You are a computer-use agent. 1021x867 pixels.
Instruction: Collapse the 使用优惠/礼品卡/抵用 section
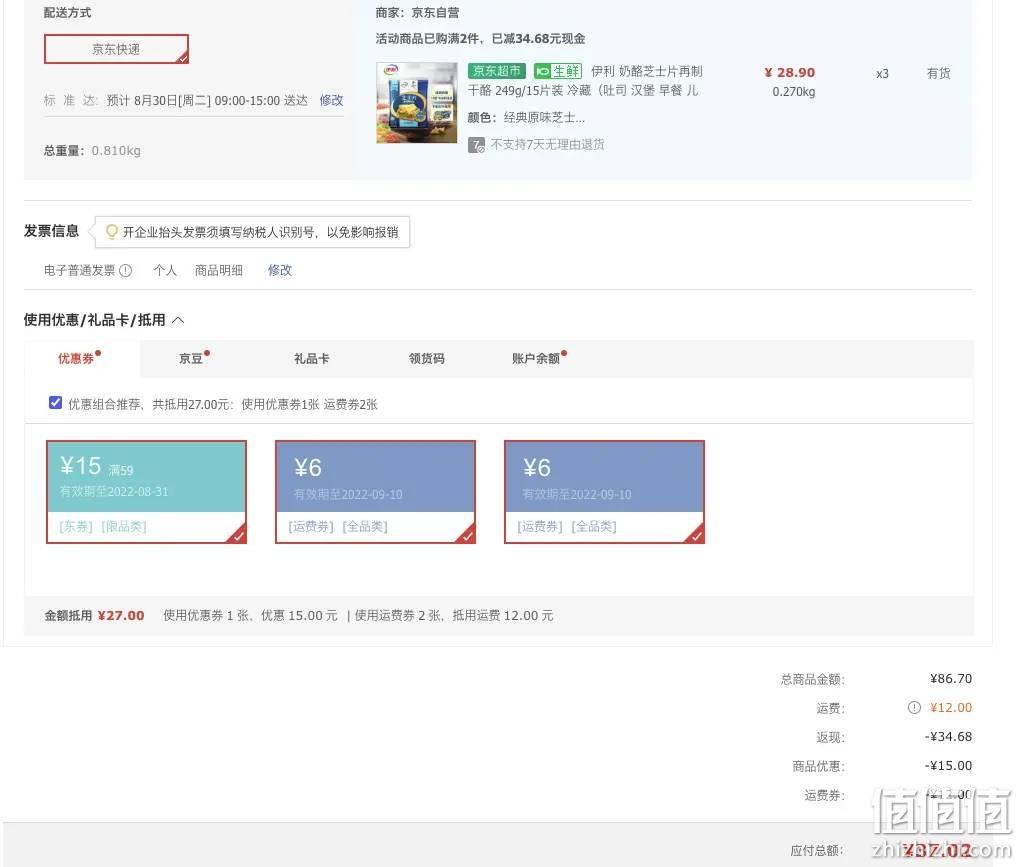178,320
